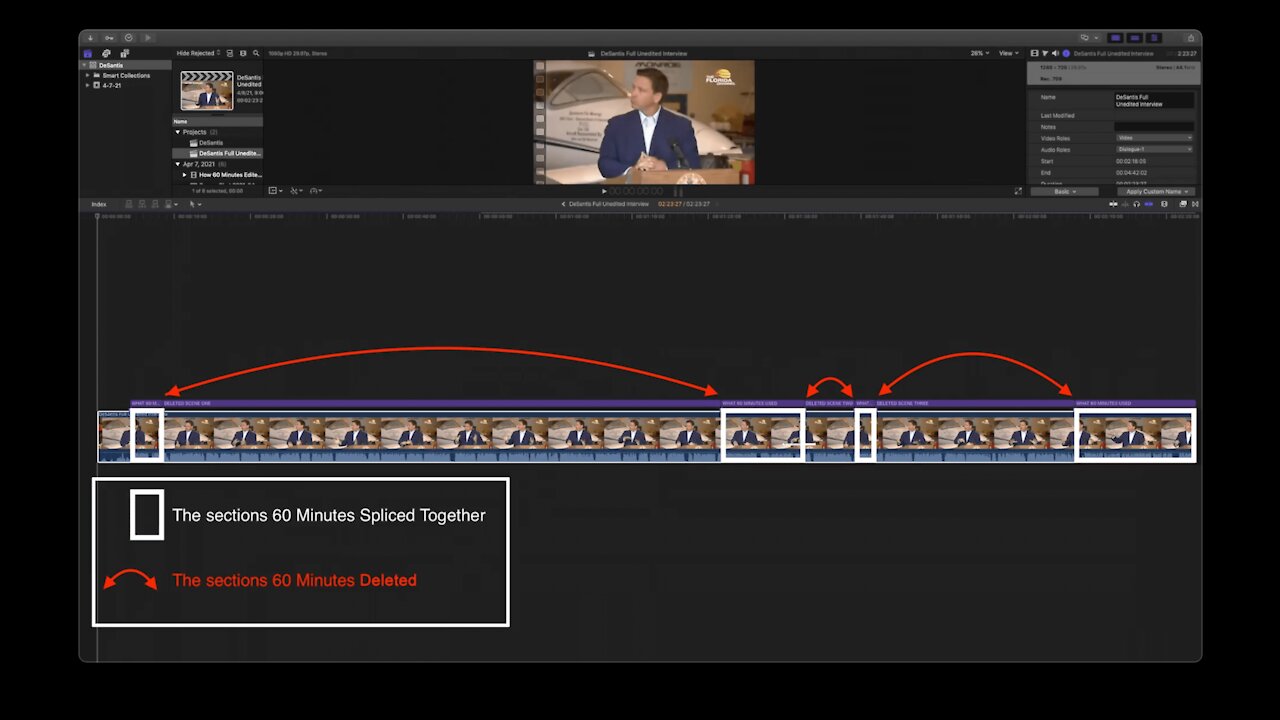Click the Notes input field
This screenshot has height=720, width=1280.
tap(1154, 127)
